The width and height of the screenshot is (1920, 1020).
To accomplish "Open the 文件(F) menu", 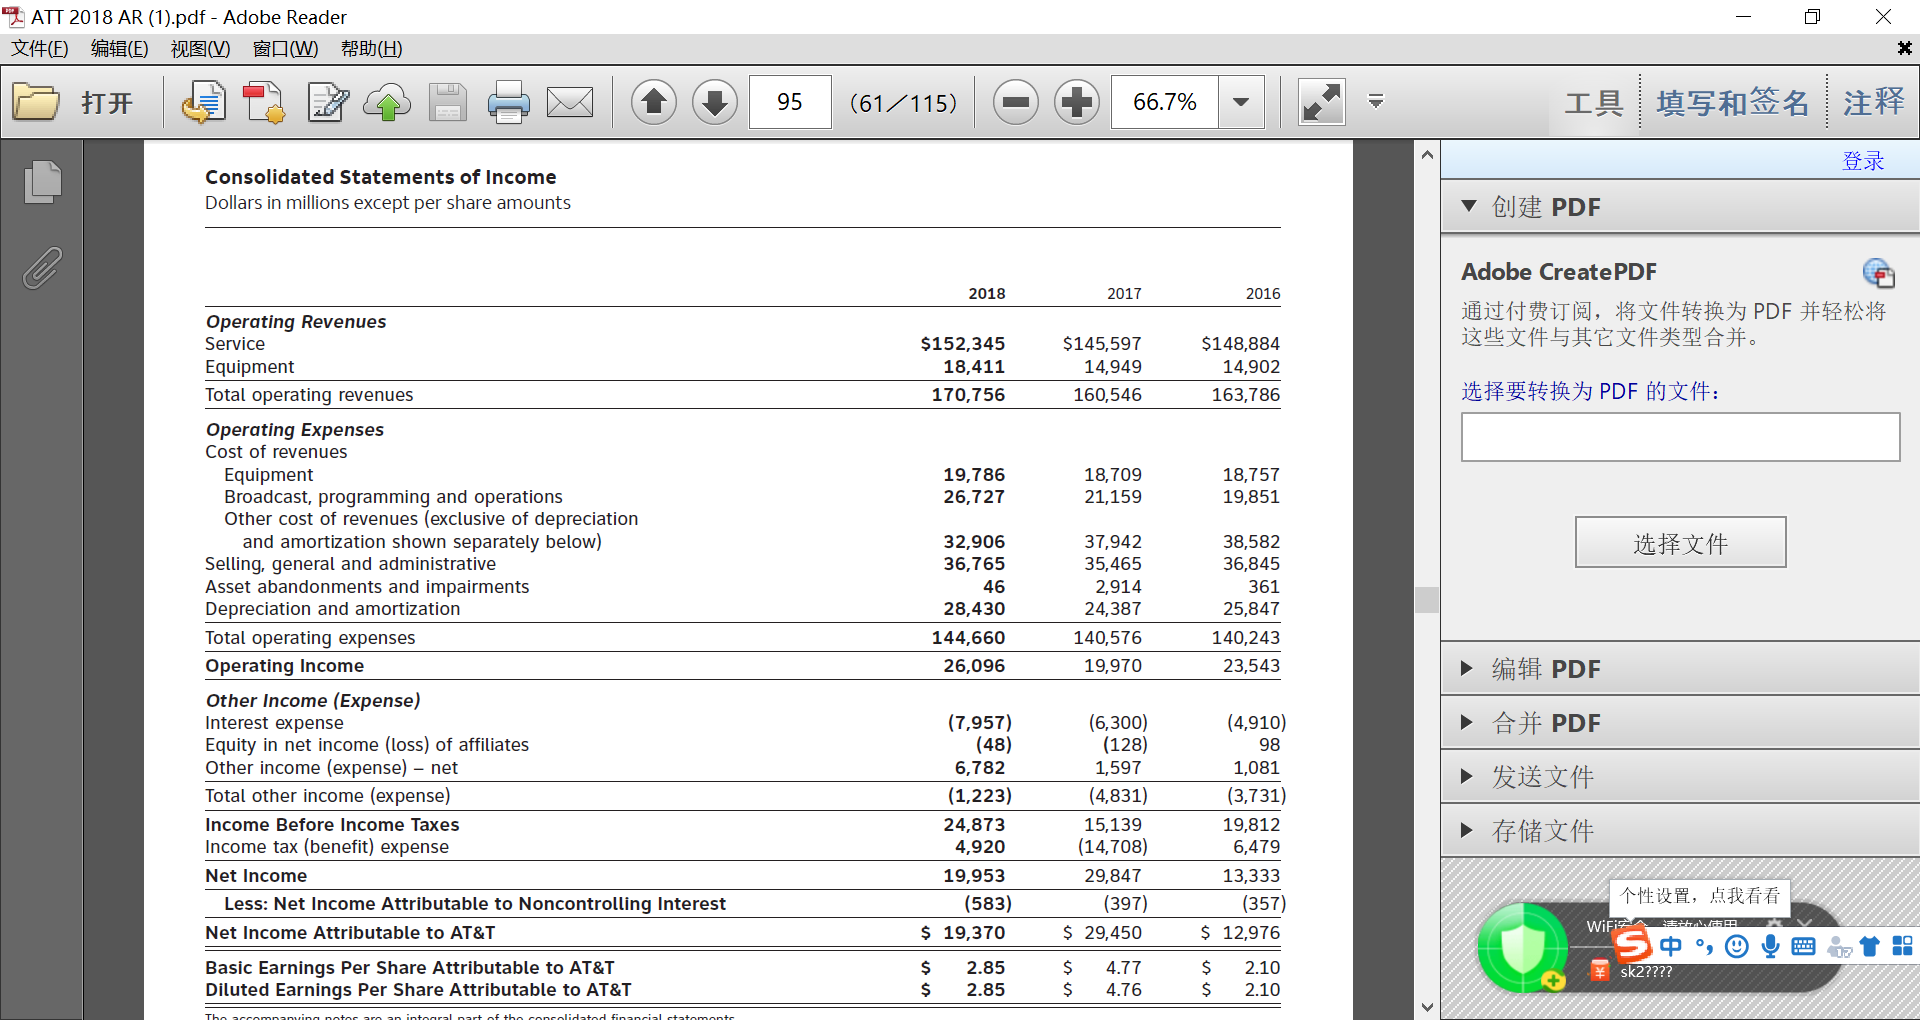I will 40,48.
